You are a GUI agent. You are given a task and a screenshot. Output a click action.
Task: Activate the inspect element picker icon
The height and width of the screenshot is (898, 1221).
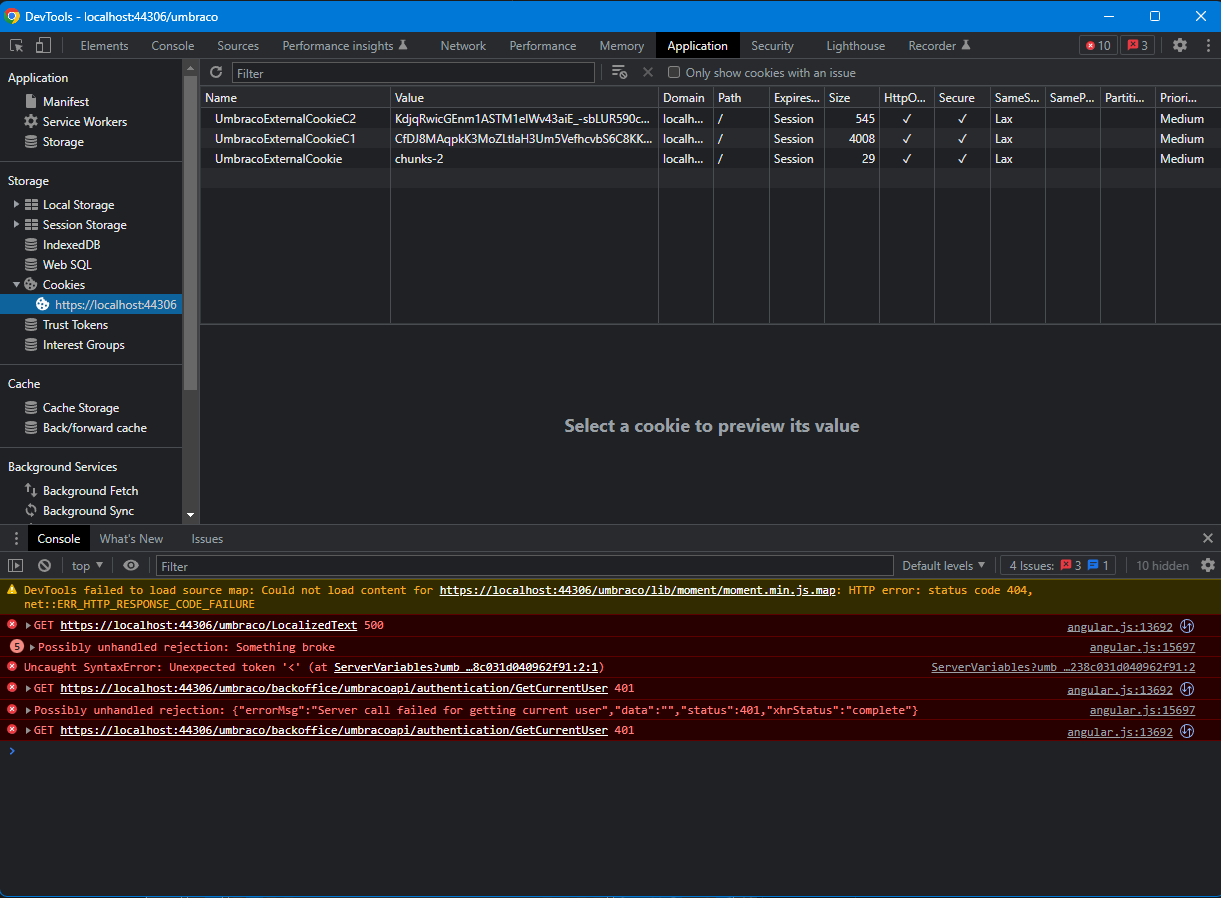[x=17, y=45]
